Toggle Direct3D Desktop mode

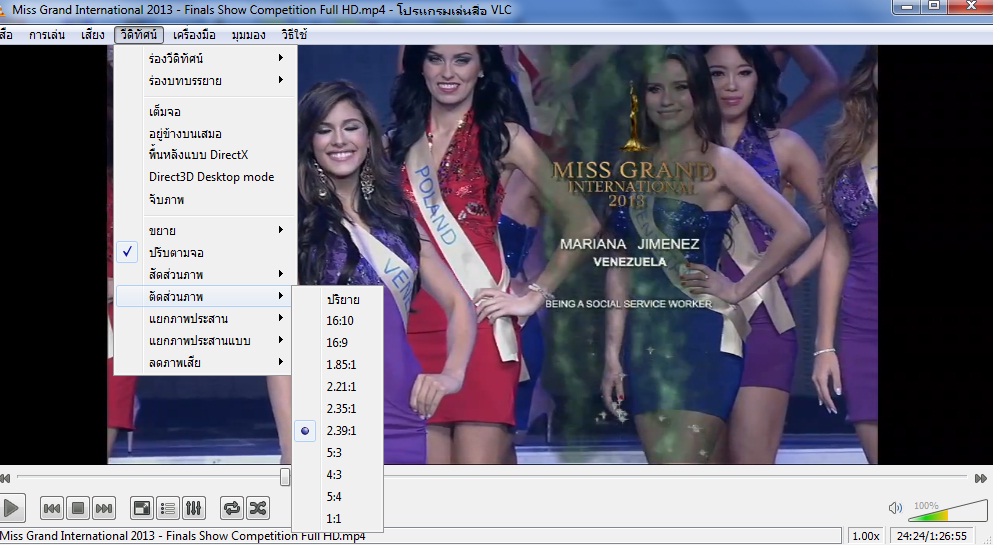pos(203,177)
